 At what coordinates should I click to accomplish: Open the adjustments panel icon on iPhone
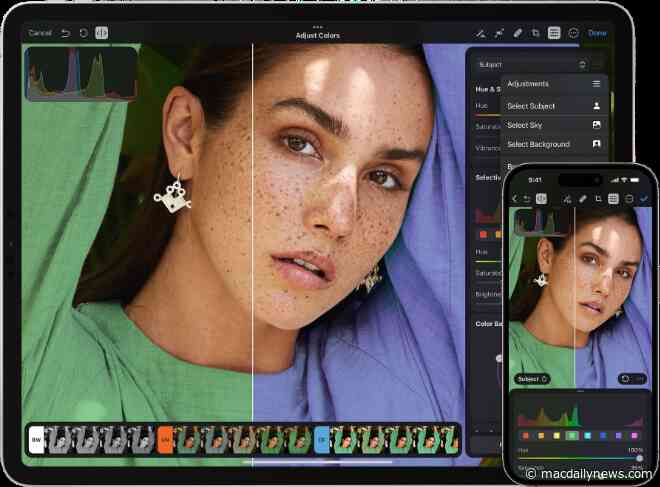[613, 199]
